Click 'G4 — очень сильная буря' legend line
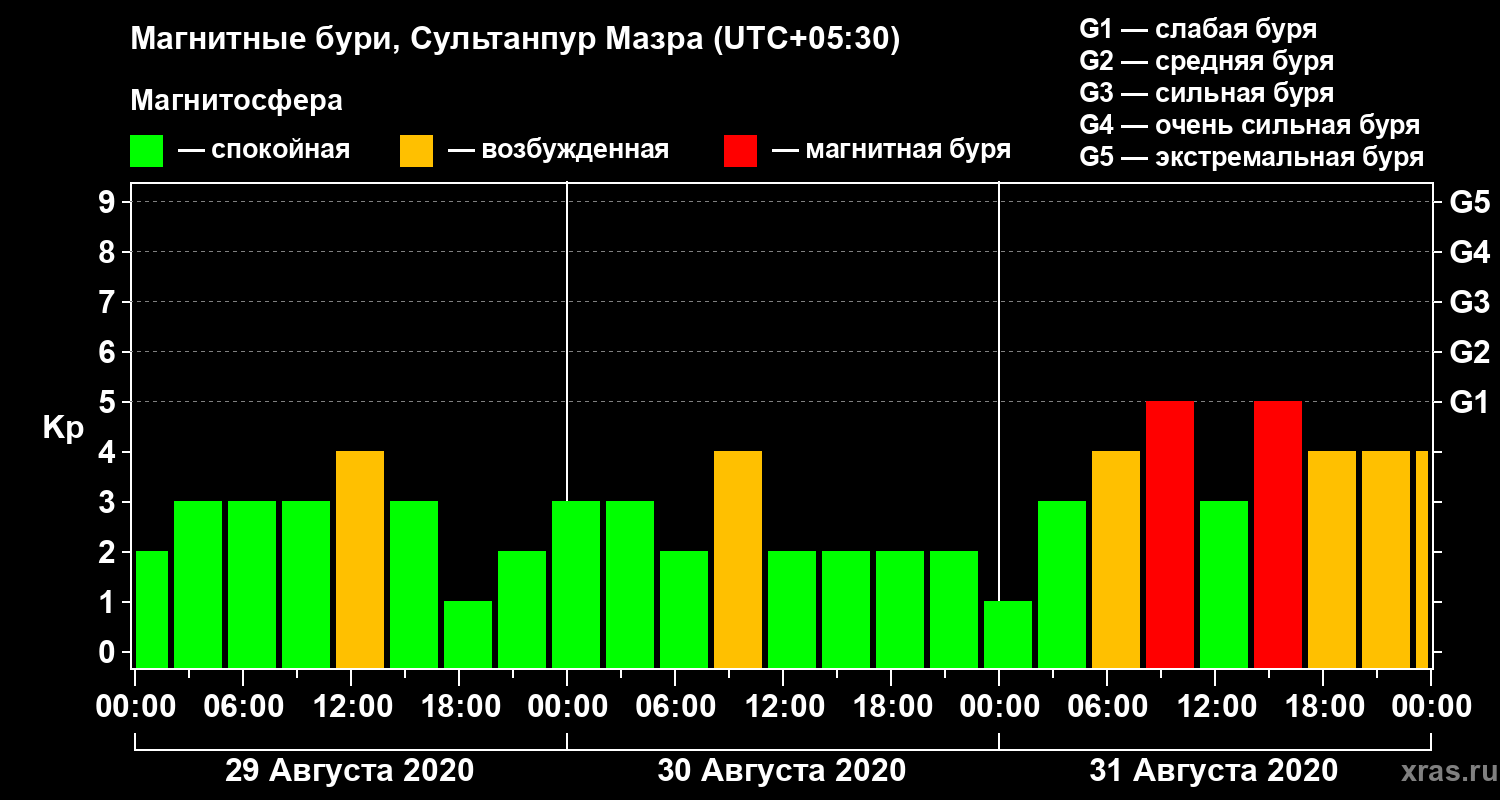The width and height of the screenshot is (1500, 800). [1250, 125]
